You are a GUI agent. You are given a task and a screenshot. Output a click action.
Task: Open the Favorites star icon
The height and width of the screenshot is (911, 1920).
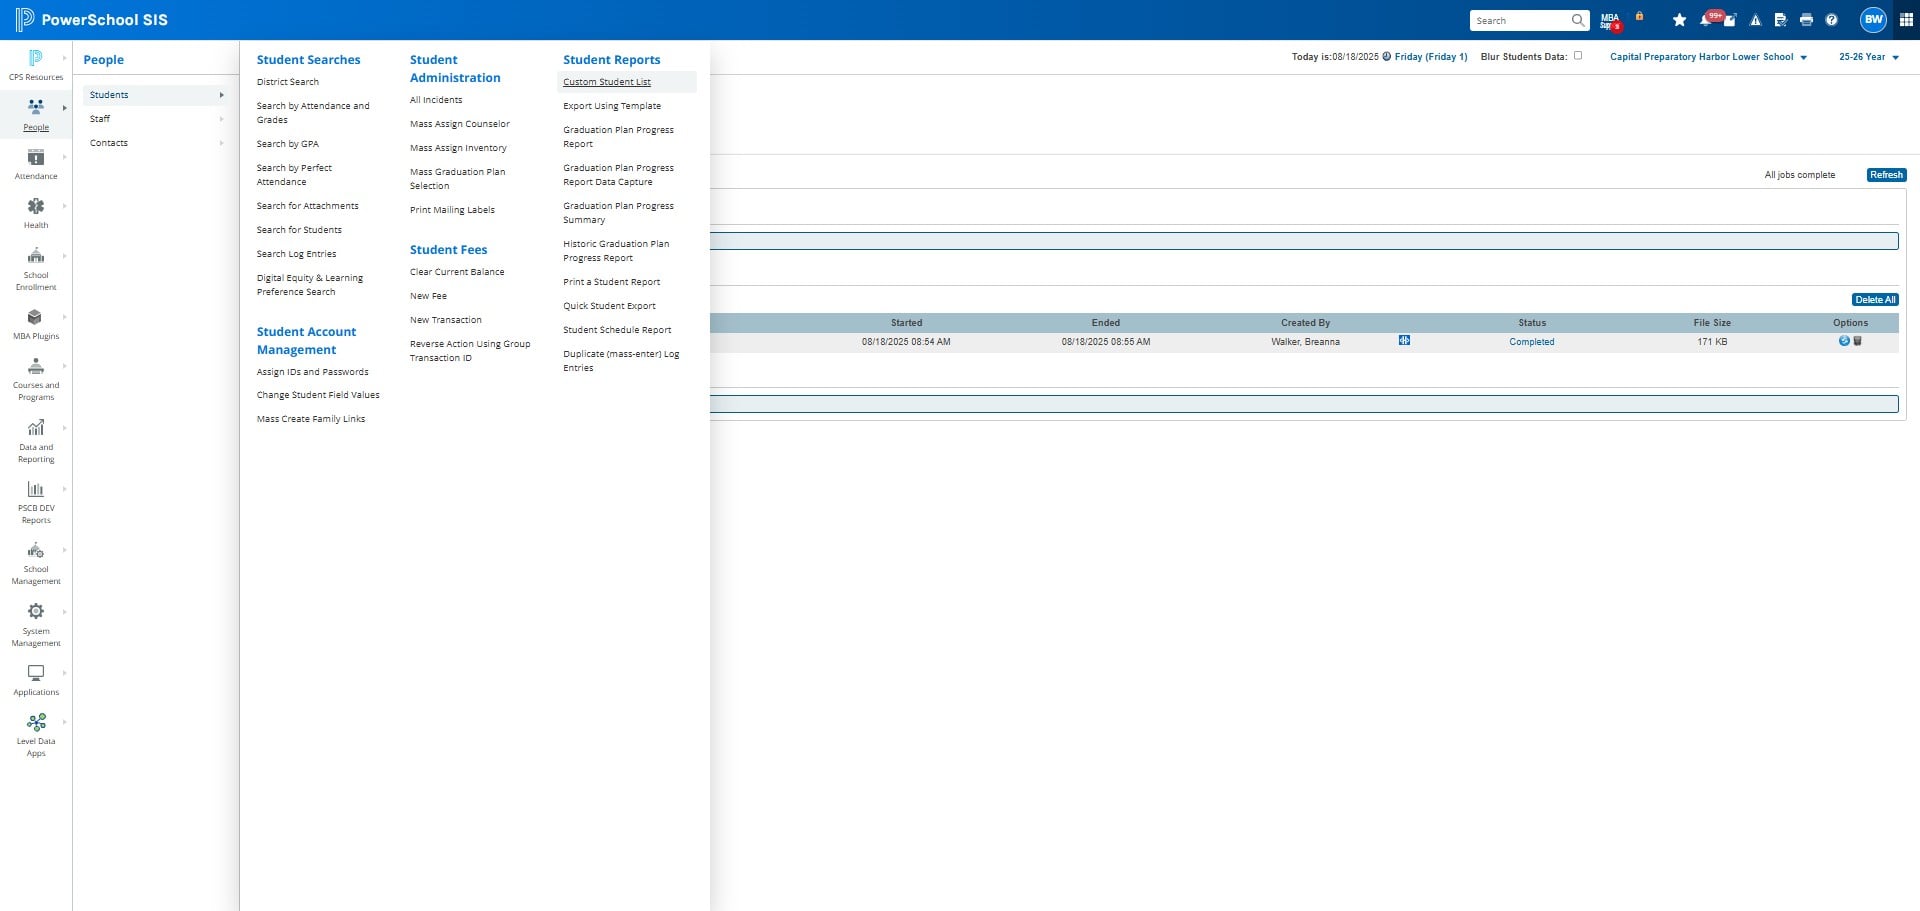pyautogui.click(x=1679, y=20)
